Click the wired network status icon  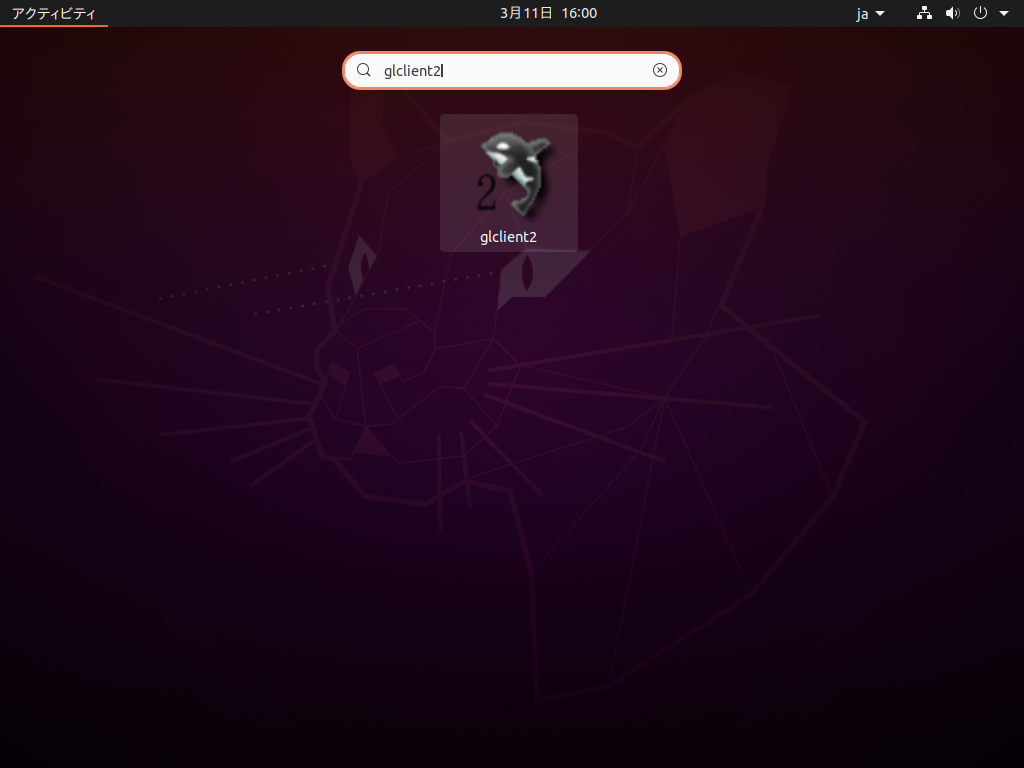pos(924,13)
